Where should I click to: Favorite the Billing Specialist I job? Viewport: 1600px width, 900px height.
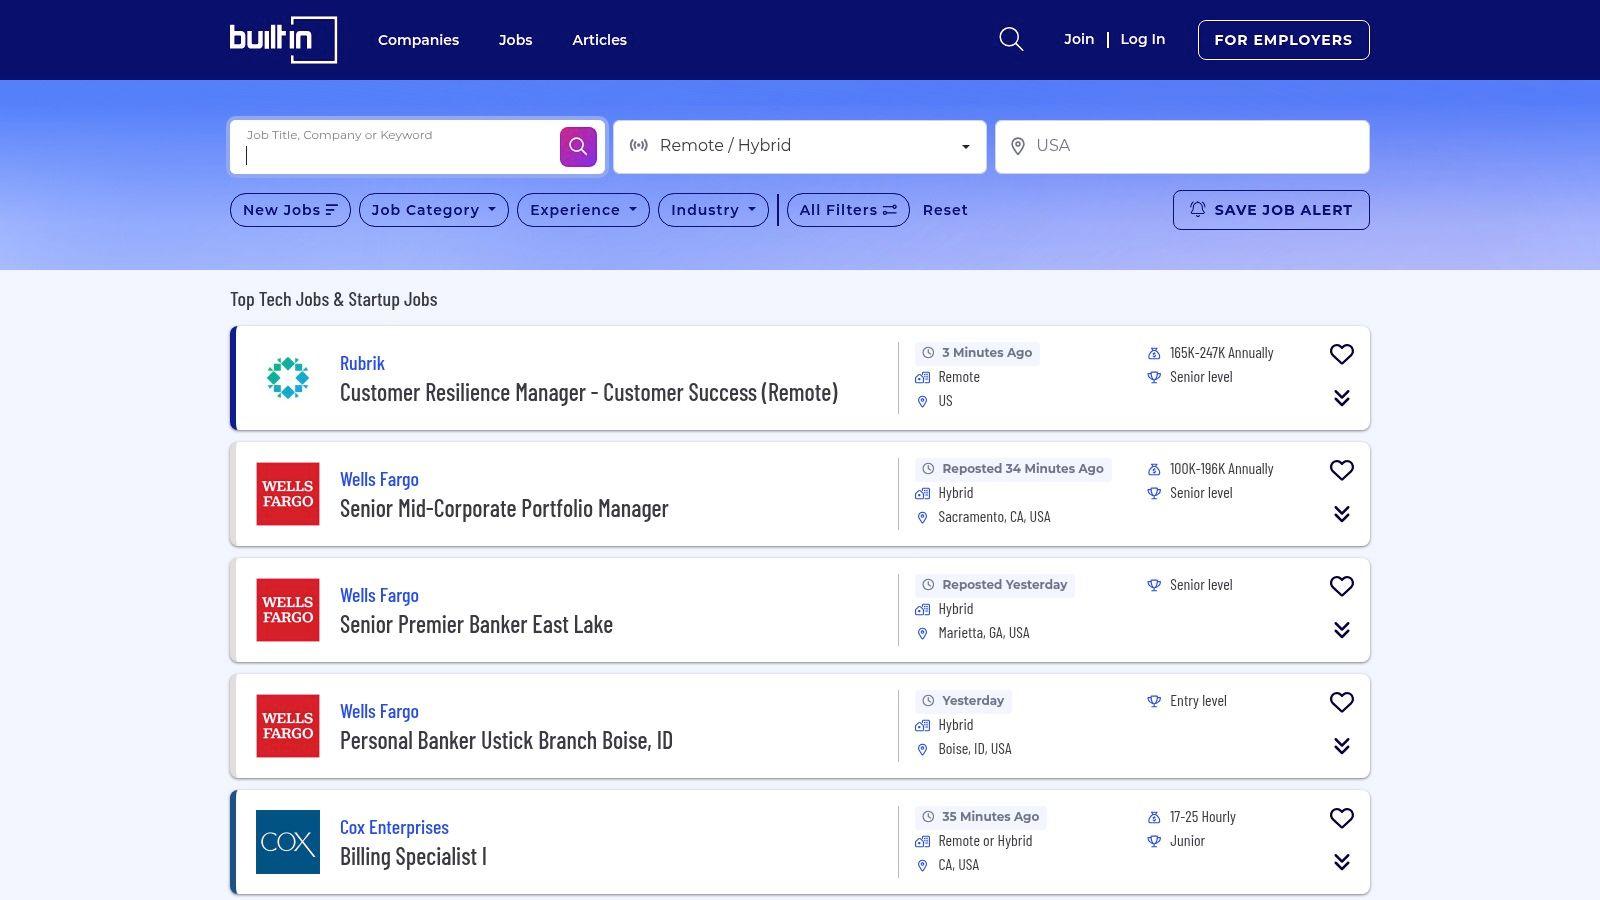[x=1342, y=818]
